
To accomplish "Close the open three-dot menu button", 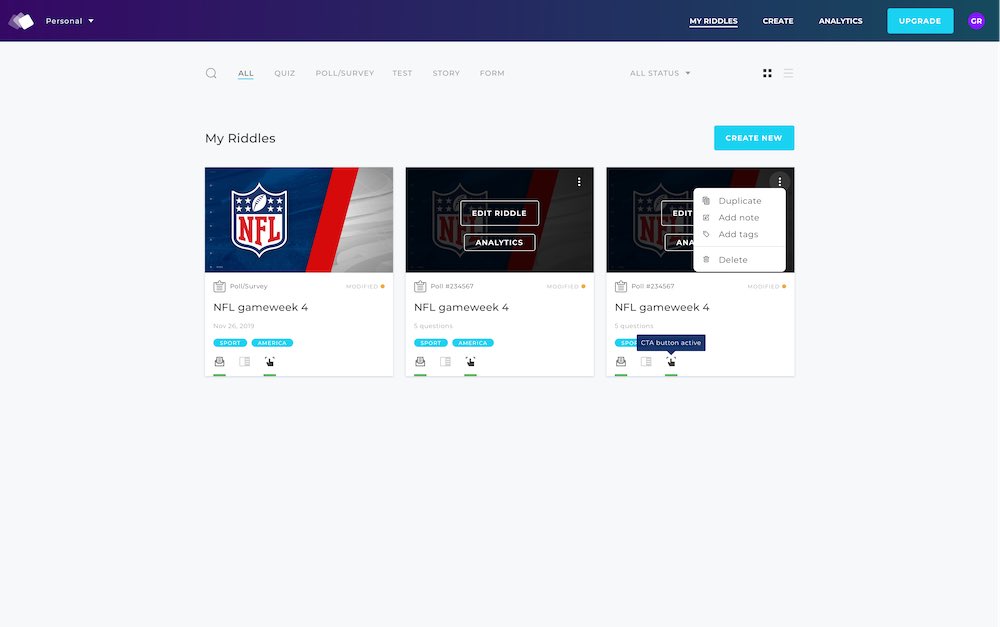I will (x=779, y=182).
